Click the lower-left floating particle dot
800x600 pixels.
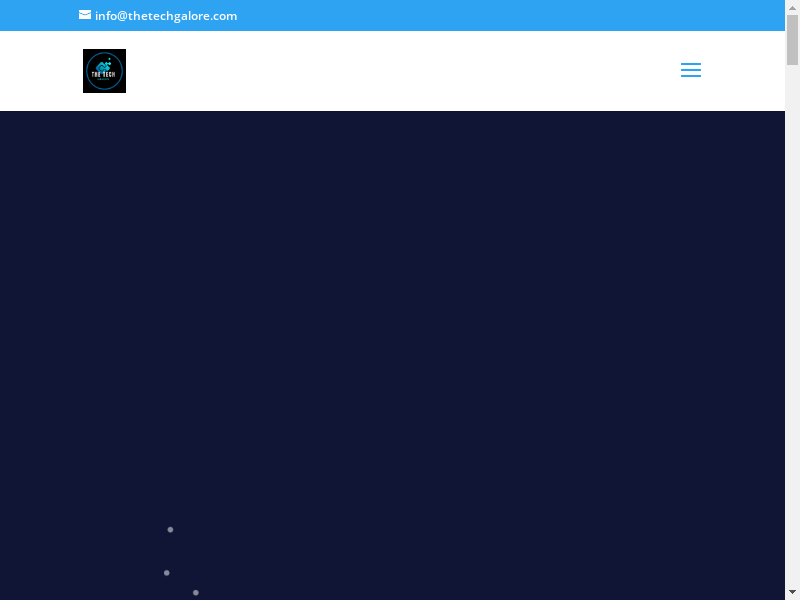coord(166,573)
